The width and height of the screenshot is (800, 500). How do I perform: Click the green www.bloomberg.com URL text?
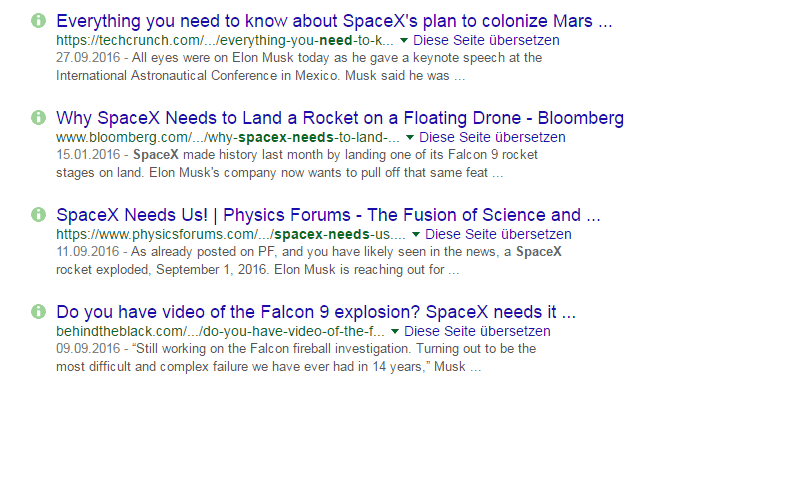click(x=228, y=137)
